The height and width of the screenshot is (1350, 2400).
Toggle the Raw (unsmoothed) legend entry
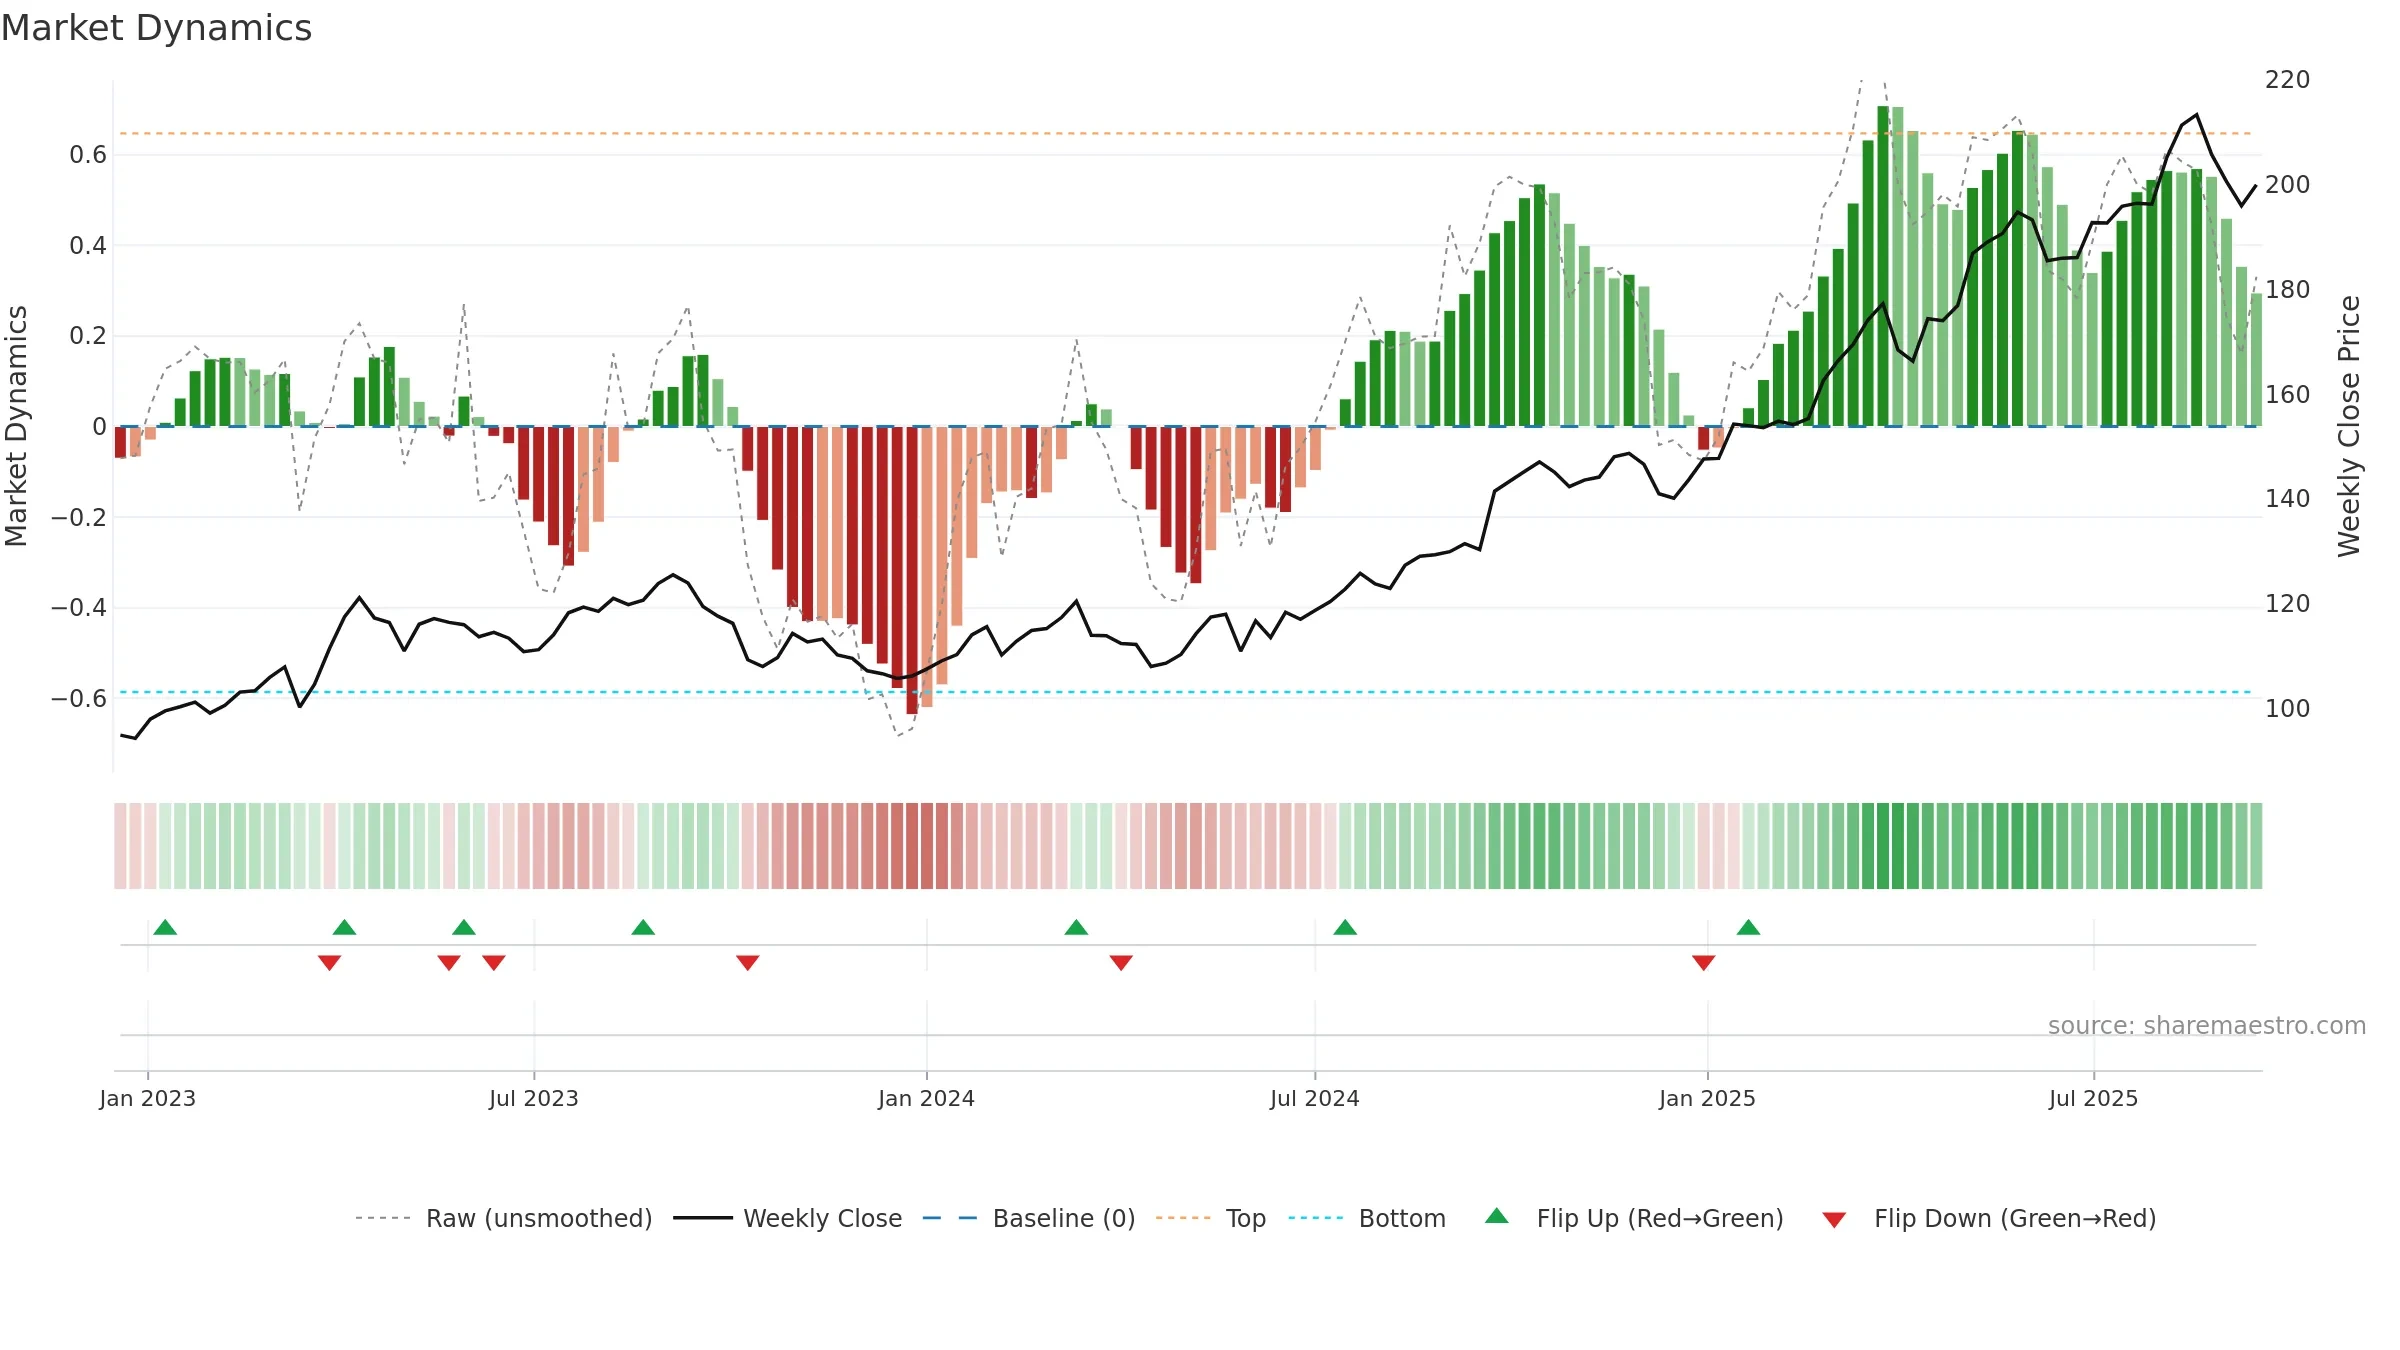(503, 1218)
